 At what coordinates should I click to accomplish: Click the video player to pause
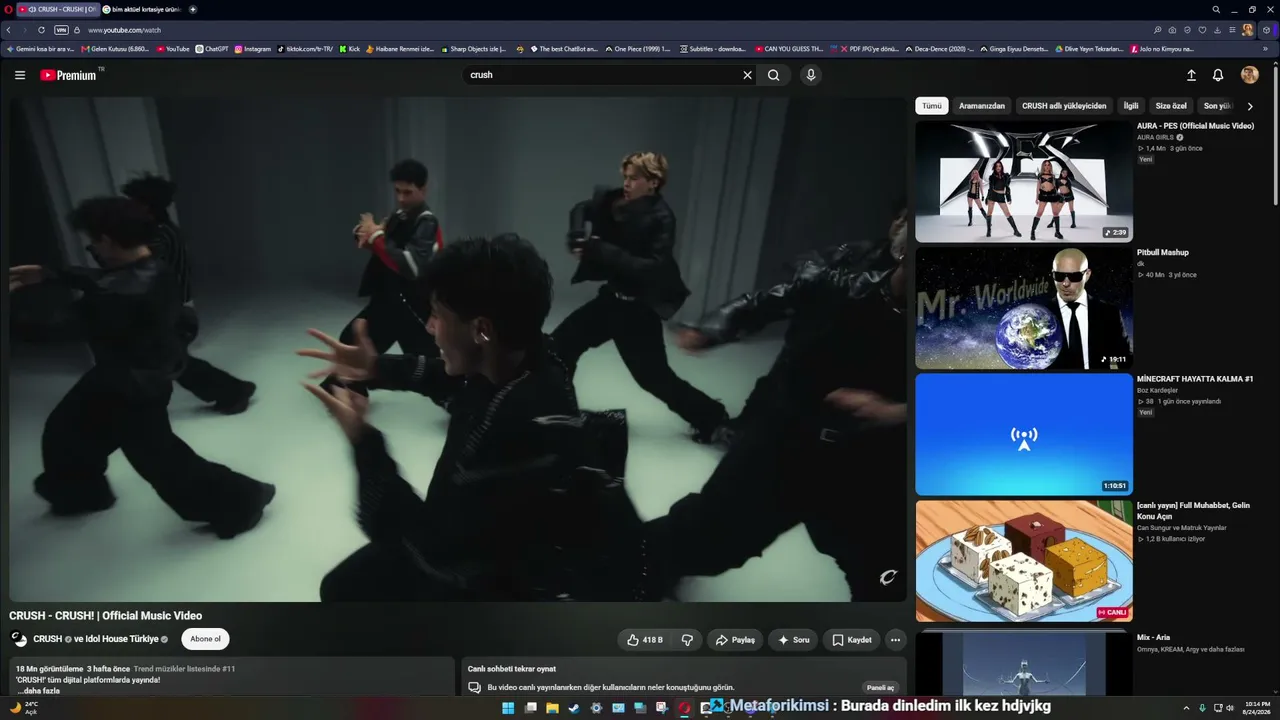[458, 349]
